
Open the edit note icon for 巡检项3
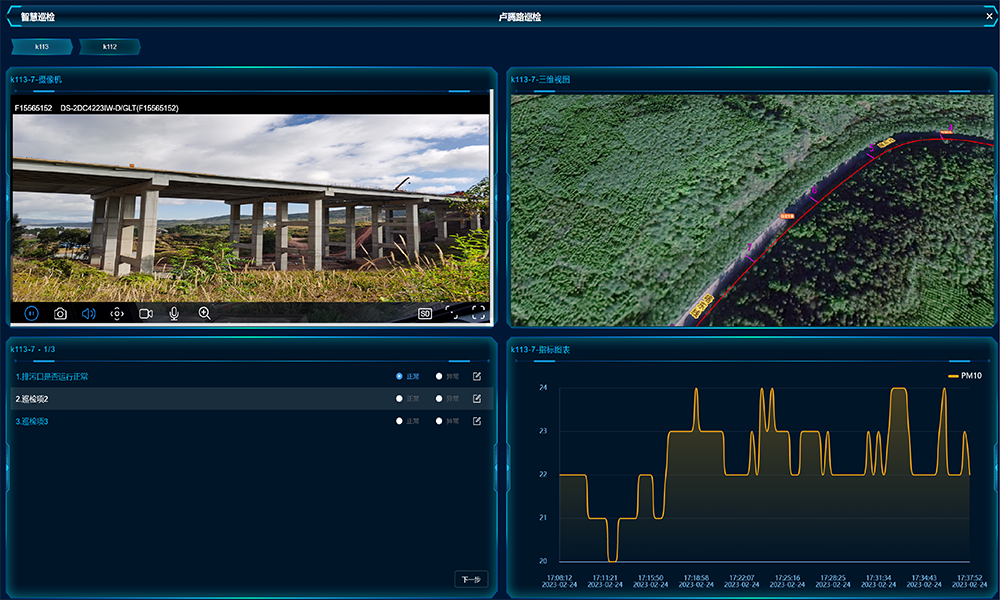[477, 421]
